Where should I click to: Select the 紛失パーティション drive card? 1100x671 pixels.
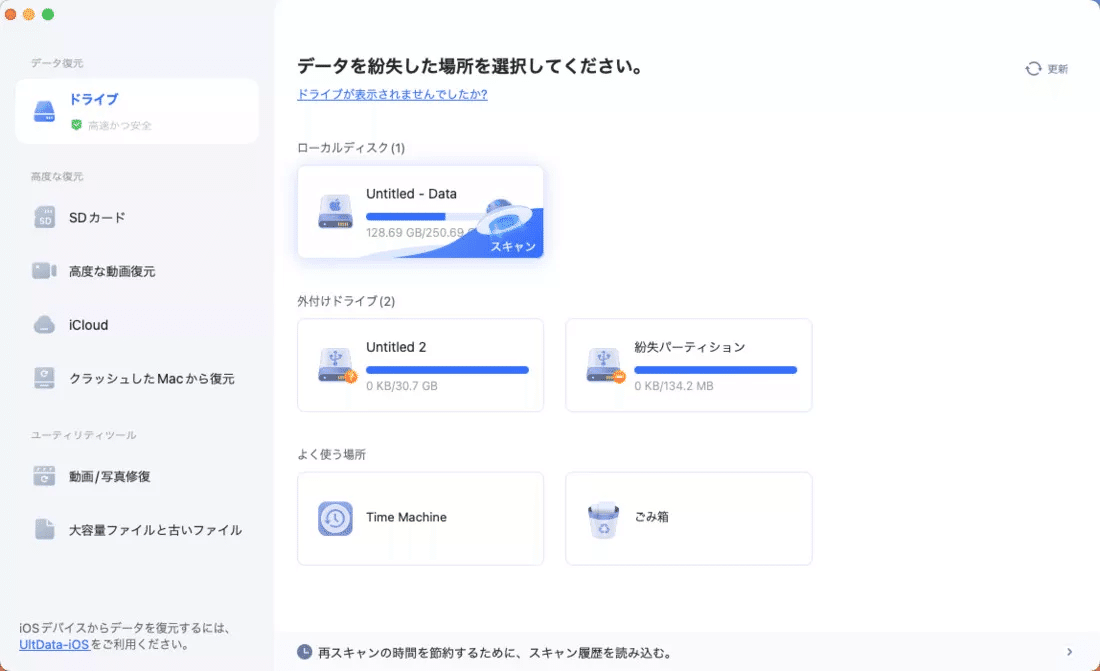pyautogui.click(x=688, y=365)
